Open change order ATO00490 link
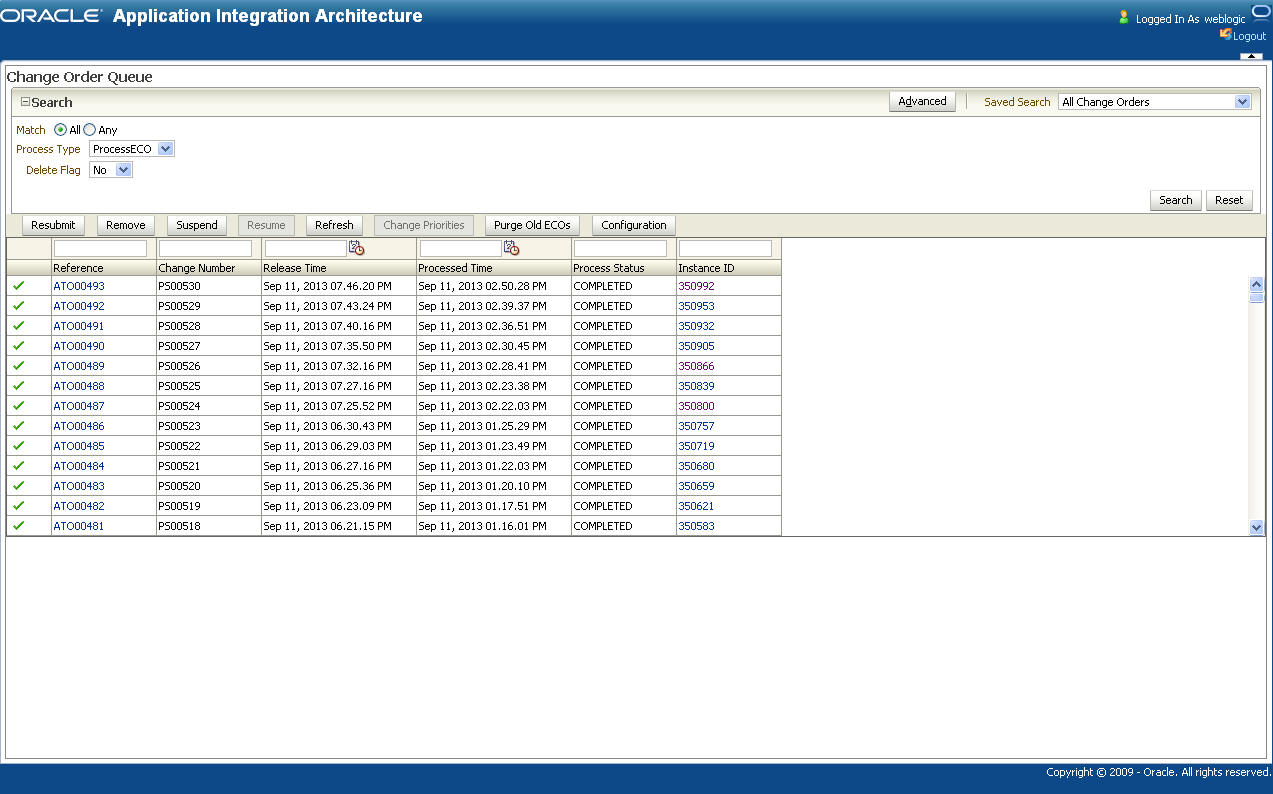 (x=77, y=346)
